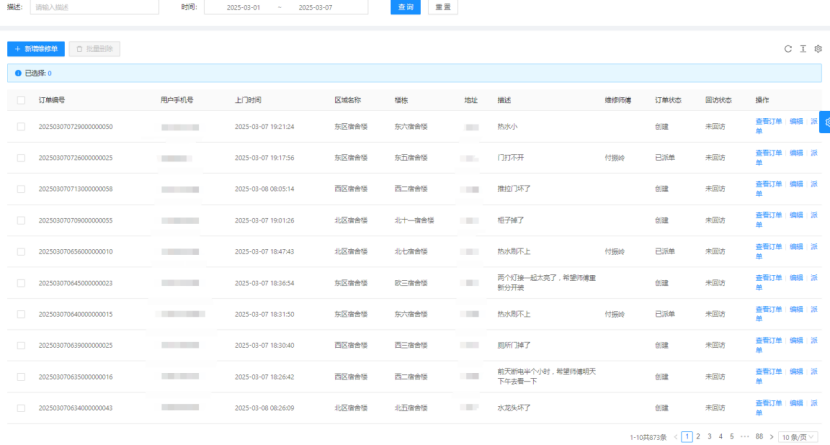
Task: Click the table density/row height icon
Action: 803,48
